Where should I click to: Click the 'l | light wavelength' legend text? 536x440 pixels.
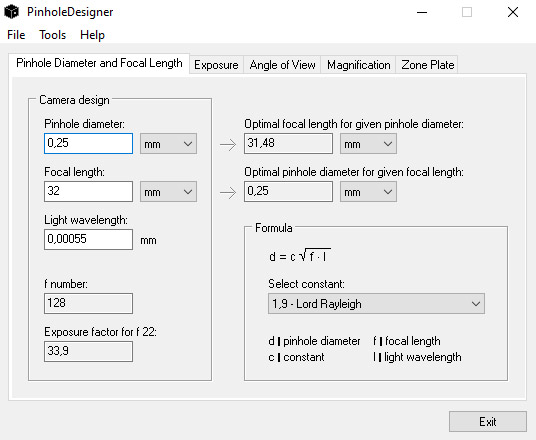(x=417, y=357)
